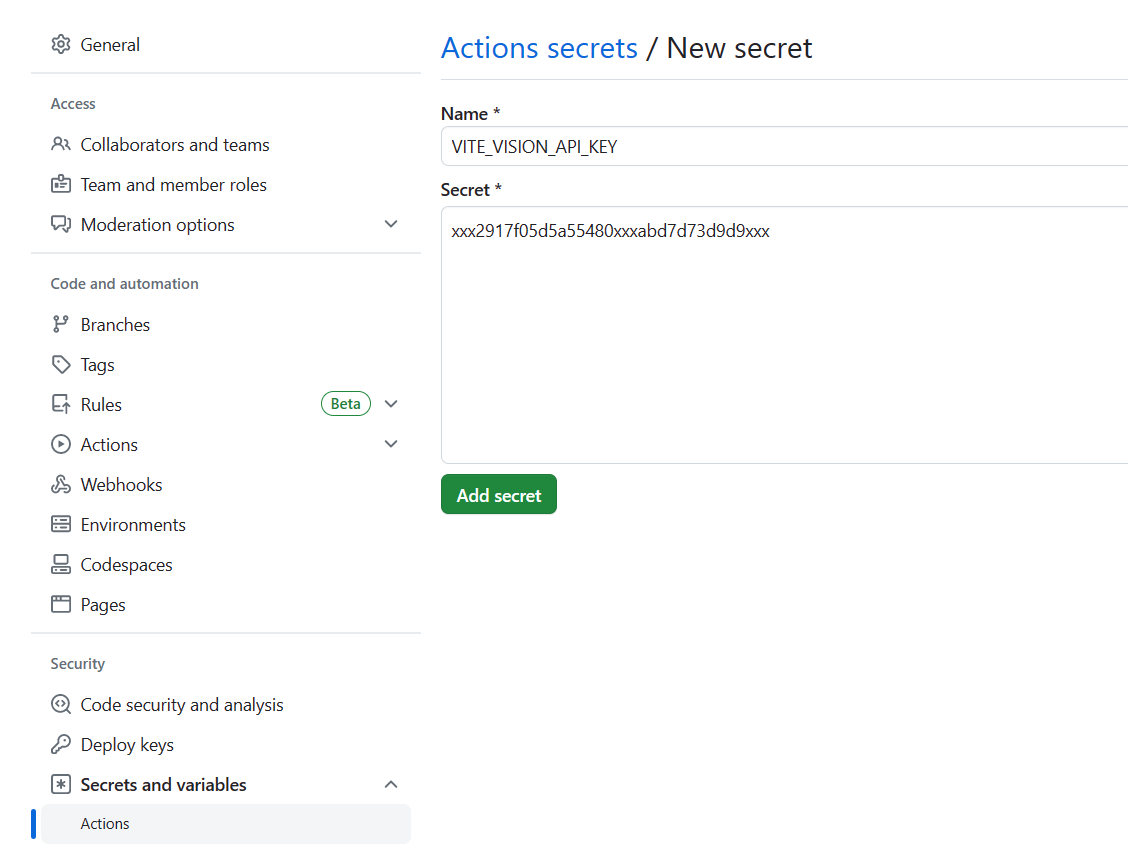Click the Add secret button
This screenshot has height=851, width=1128.
pos(498,494)
